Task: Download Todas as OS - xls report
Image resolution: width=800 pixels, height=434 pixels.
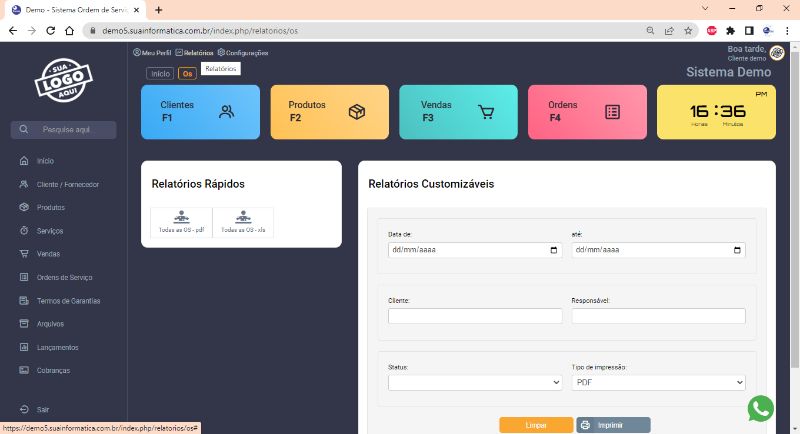Action: [243, 222]
